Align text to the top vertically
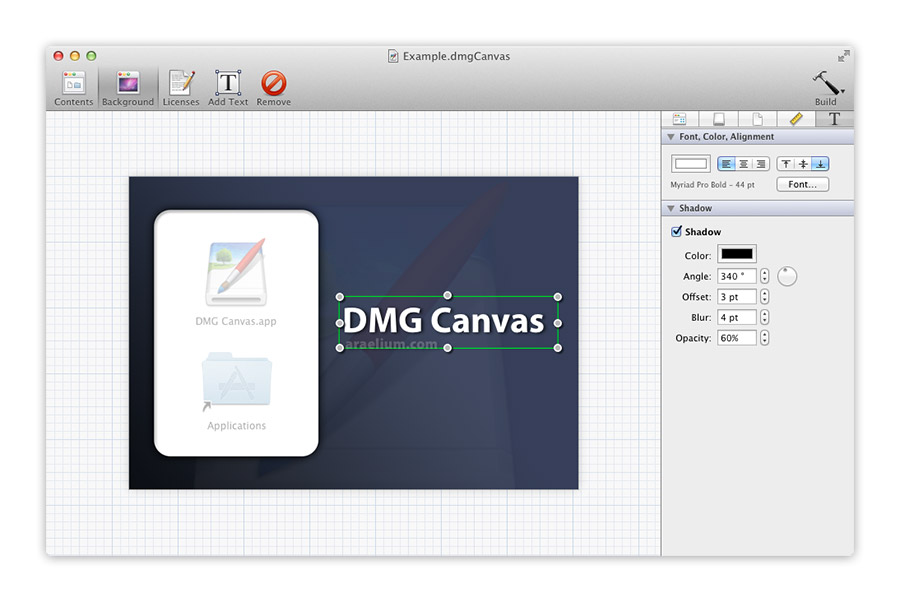 (x=786, y=164)
